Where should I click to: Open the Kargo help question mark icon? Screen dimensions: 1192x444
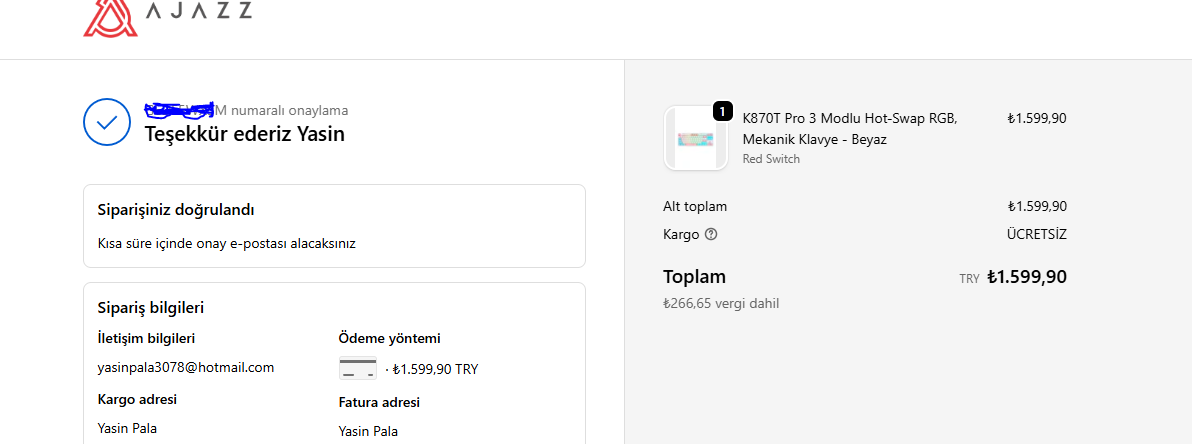click(711, 235)
